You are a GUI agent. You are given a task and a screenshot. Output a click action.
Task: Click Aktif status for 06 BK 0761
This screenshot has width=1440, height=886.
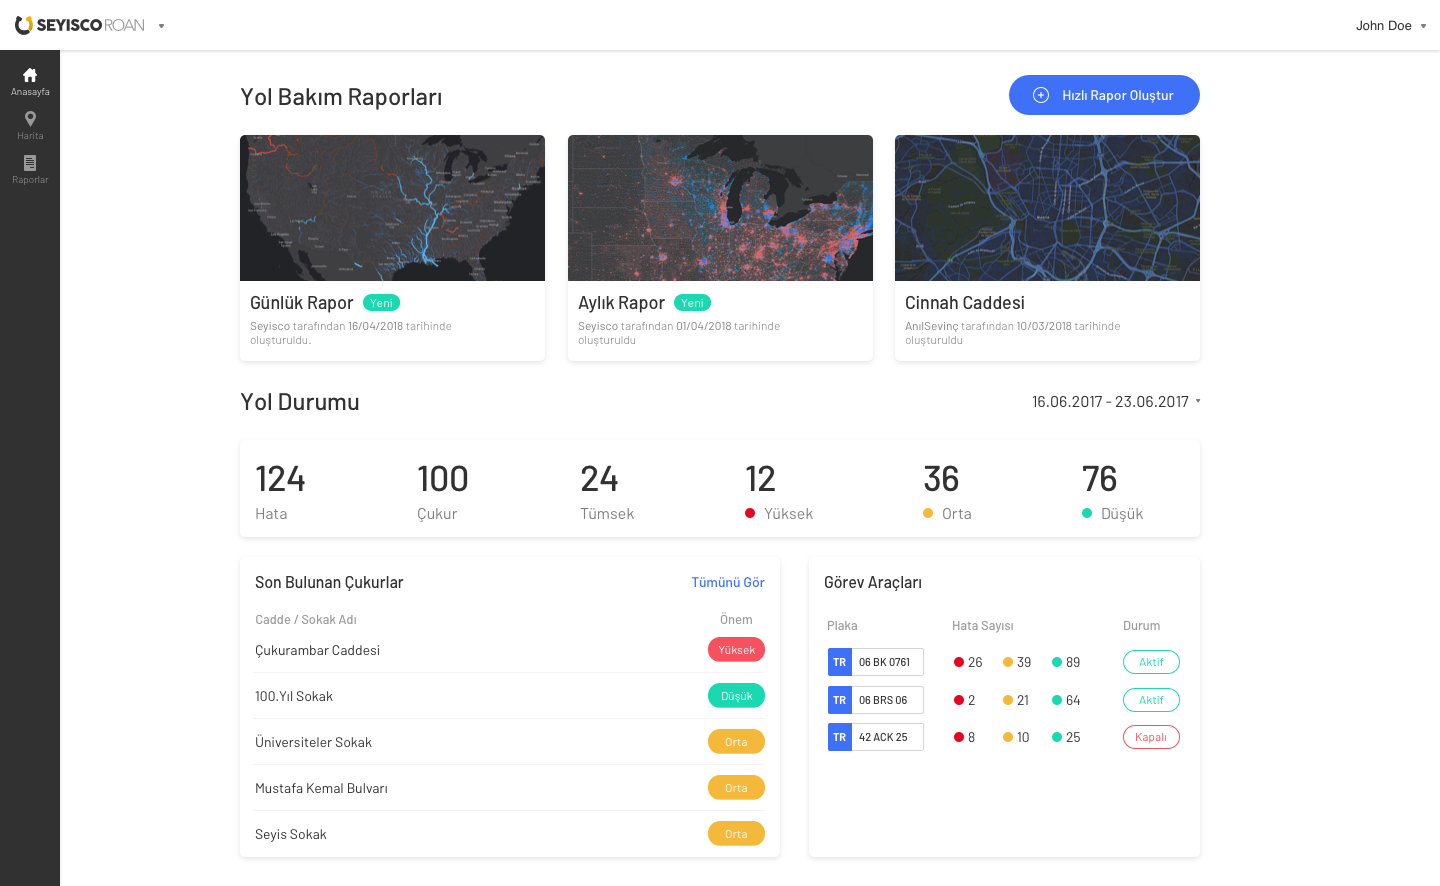(1151, 662)
